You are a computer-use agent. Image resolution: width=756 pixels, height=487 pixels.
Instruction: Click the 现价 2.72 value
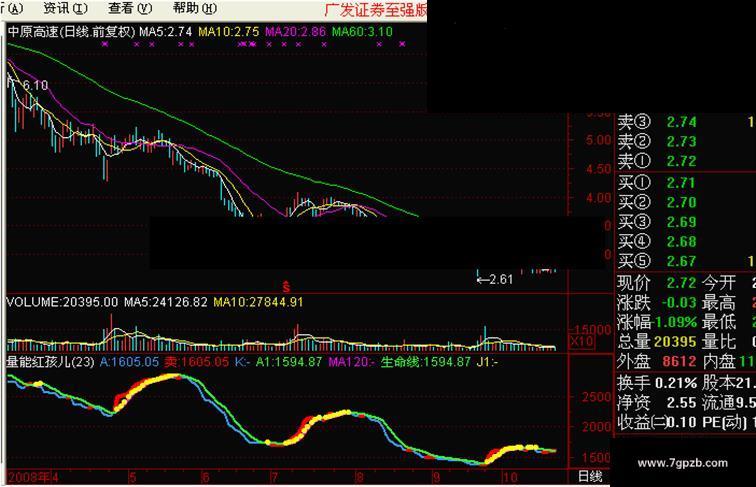[x=681, y=283]
